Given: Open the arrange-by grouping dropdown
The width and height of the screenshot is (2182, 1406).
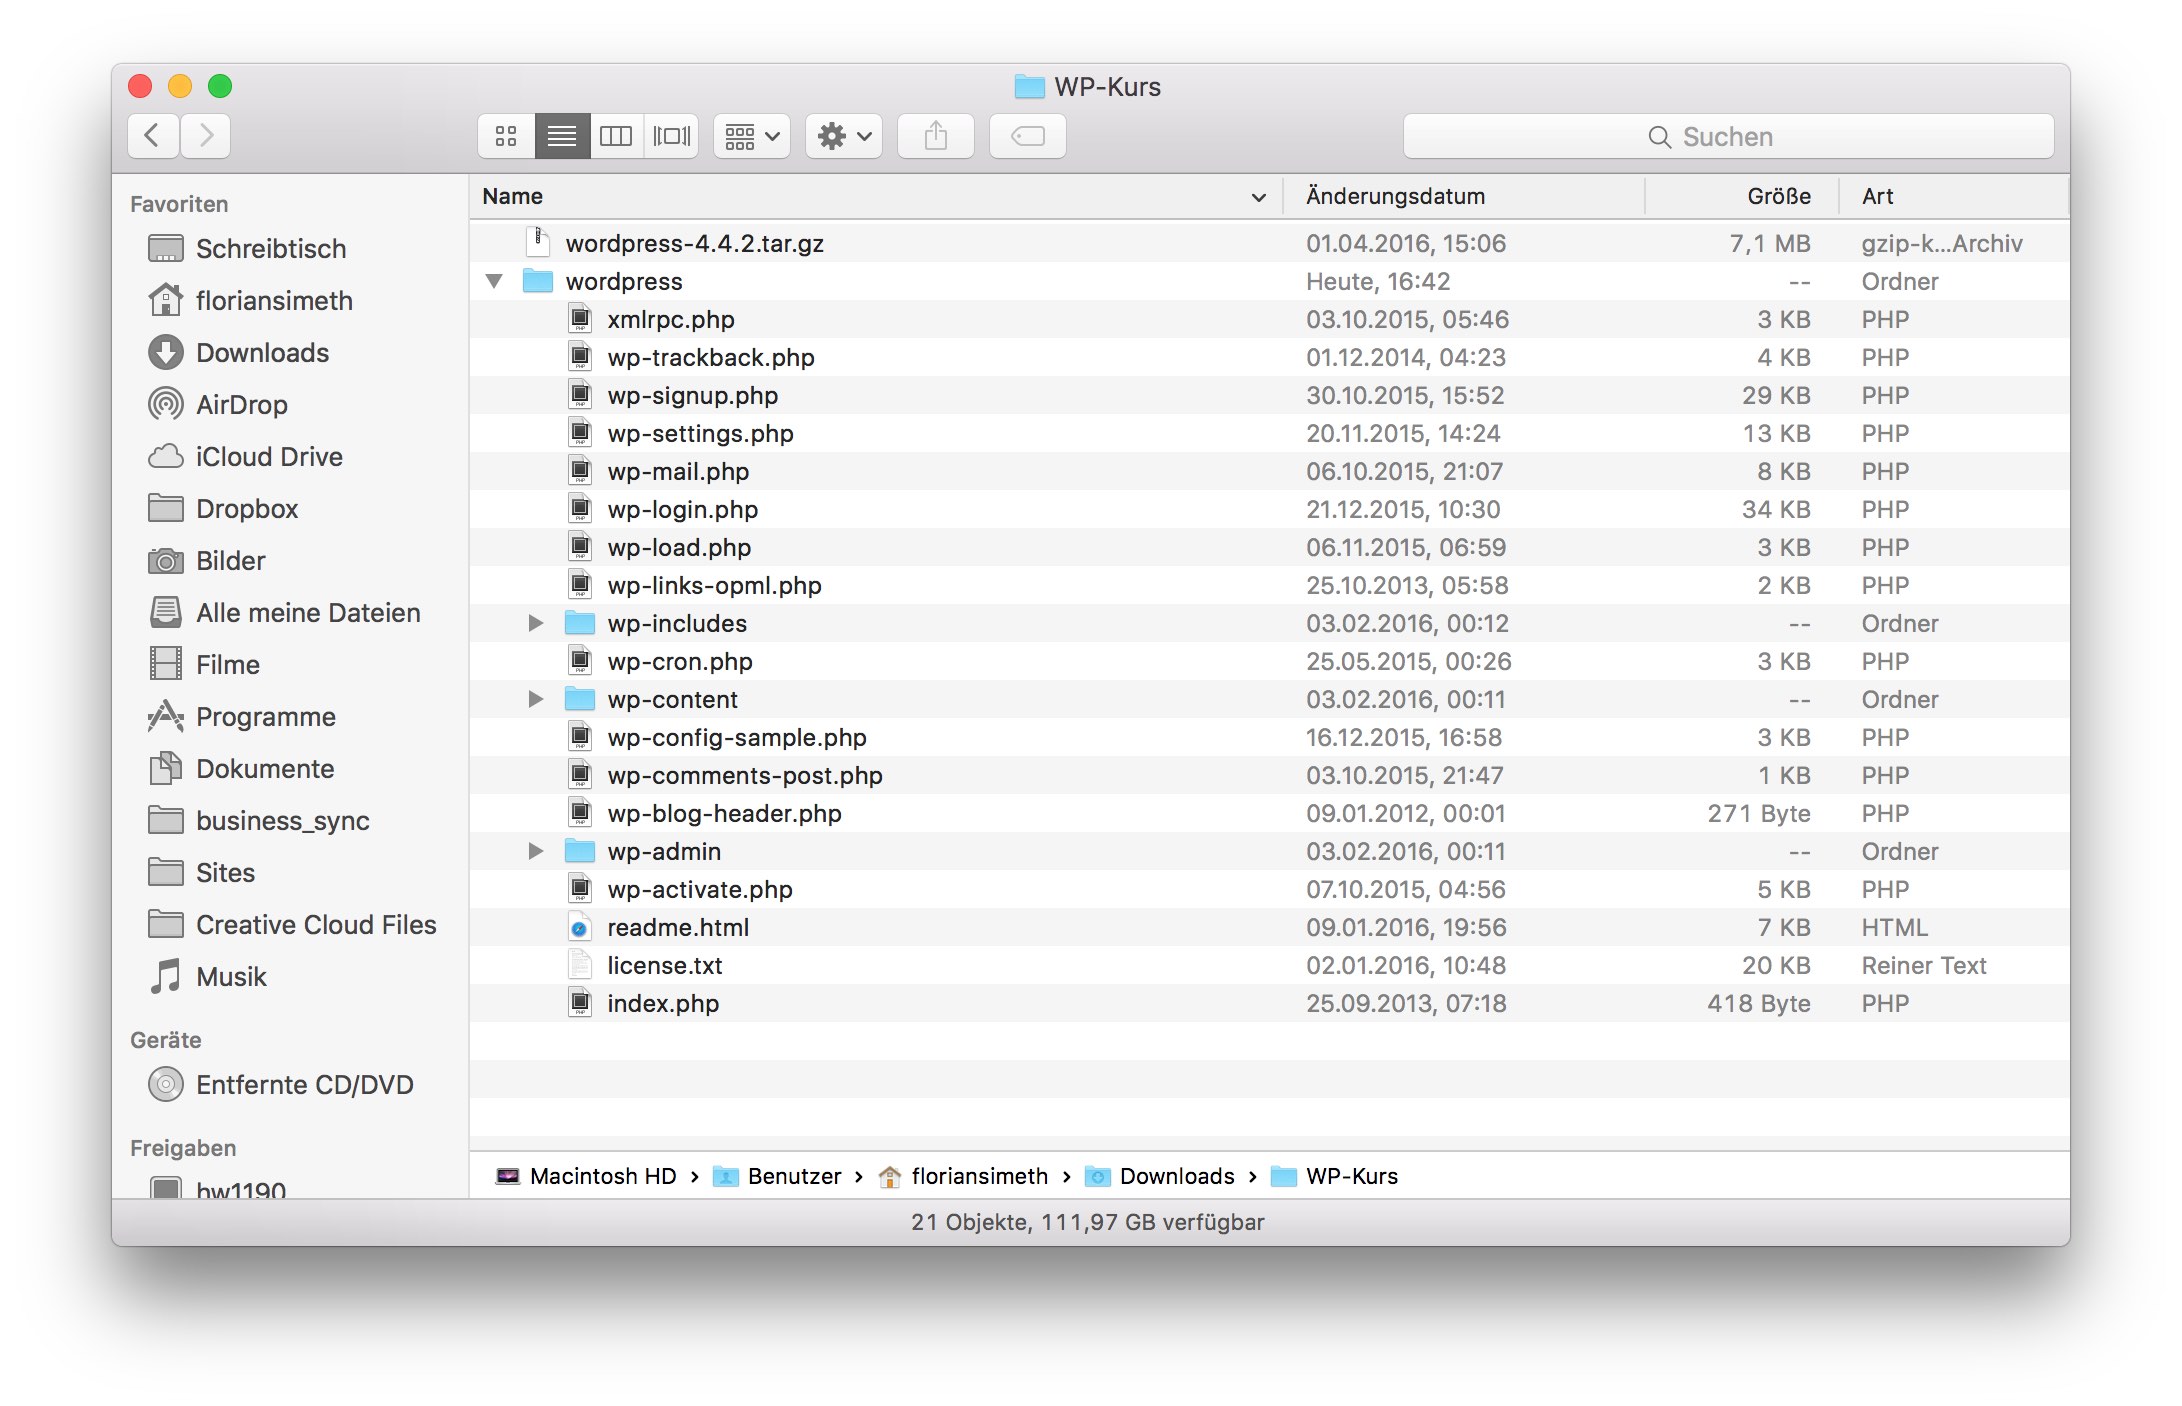Looking at the screenshot, I should click(752, 136).
